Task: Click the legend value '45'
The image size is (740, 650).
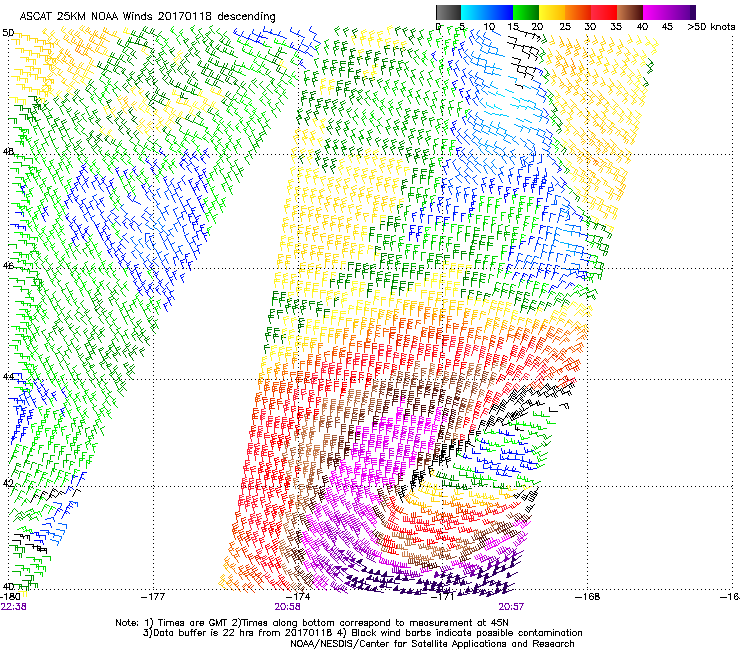Action: point(667,27)
